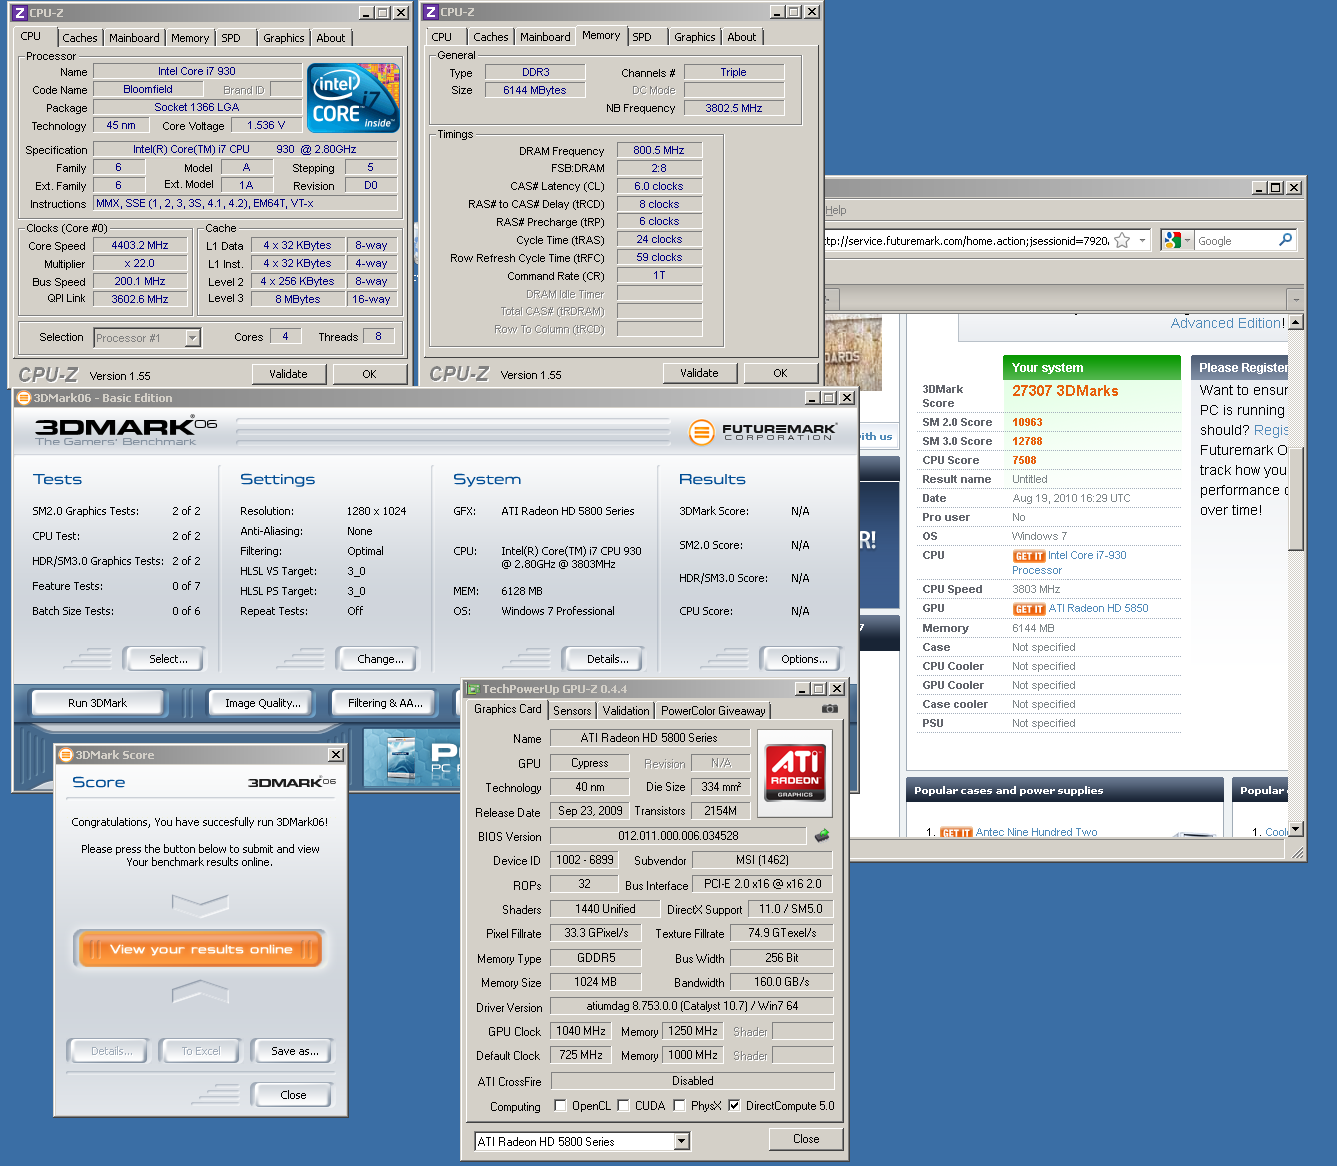Click the Intel Core i7 logo in CPU-Z
This screenshot has width=1337, height=1166.
[354, 98]
